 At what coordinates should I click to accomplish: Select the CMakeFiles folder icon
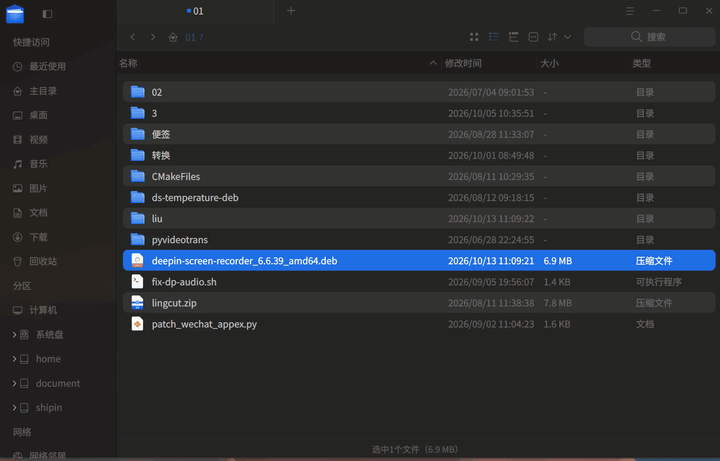(x=137, y=176)
